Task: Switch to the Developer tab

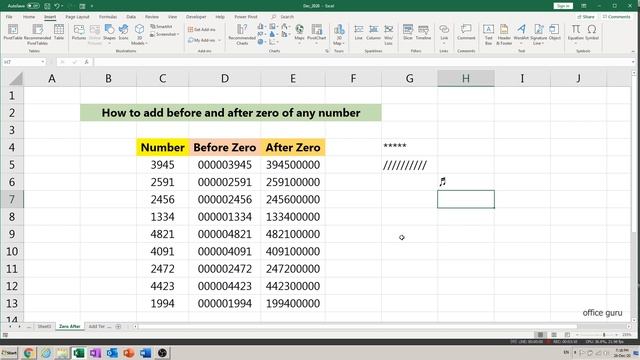Action: [x=196, y=17]
